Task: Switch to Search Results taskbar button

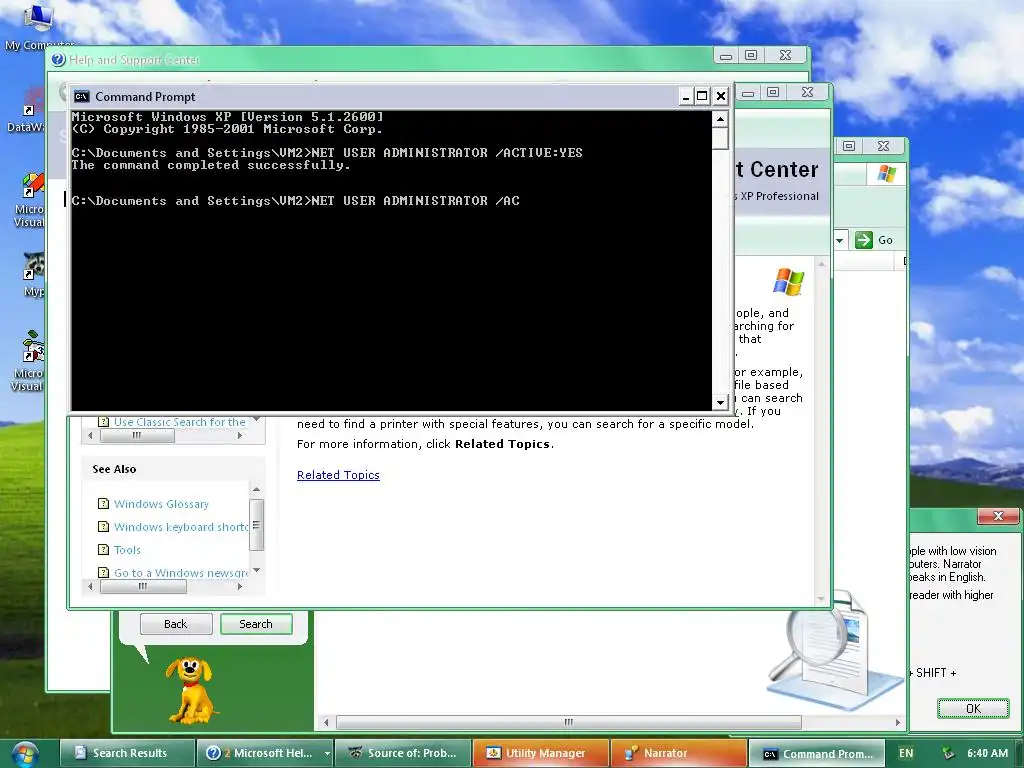Action: pyautogui.click(x=128, y=753)
